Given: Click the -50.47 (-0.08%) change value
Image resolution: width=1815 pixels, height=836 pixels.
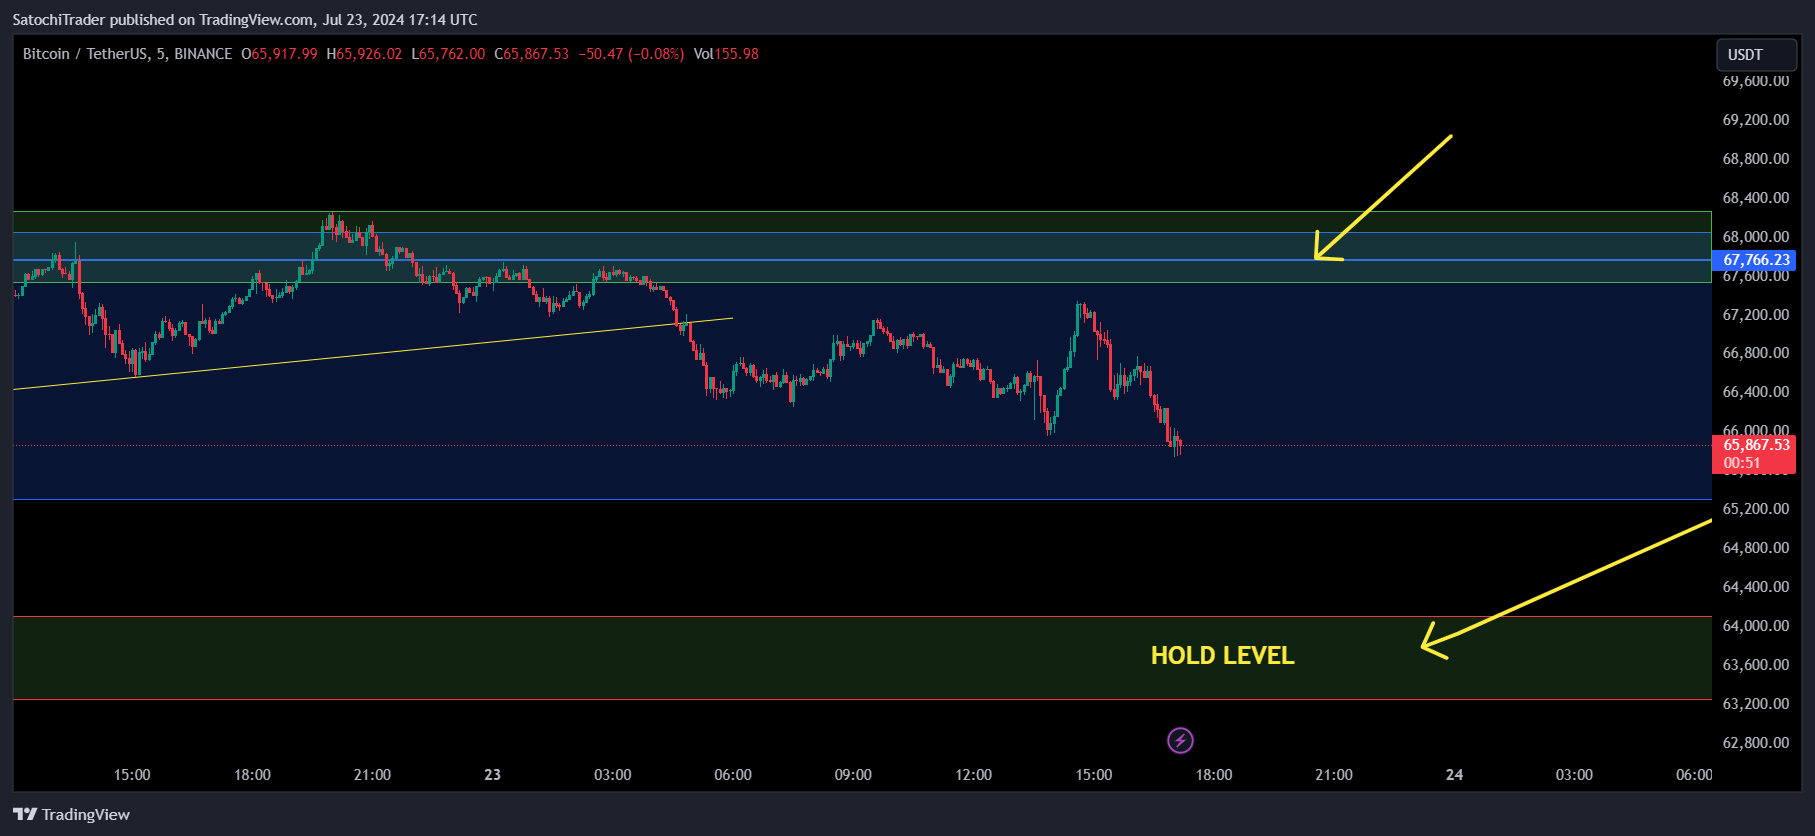Looking at the screenshot, I should (631, 54).
